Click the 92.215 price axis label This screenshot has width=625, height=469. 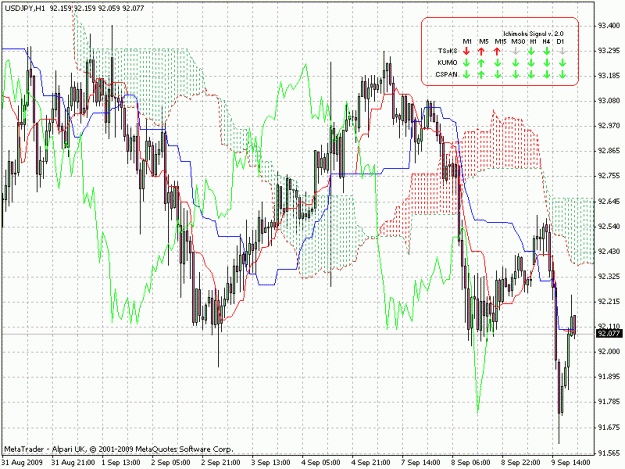tap(609, 302)
